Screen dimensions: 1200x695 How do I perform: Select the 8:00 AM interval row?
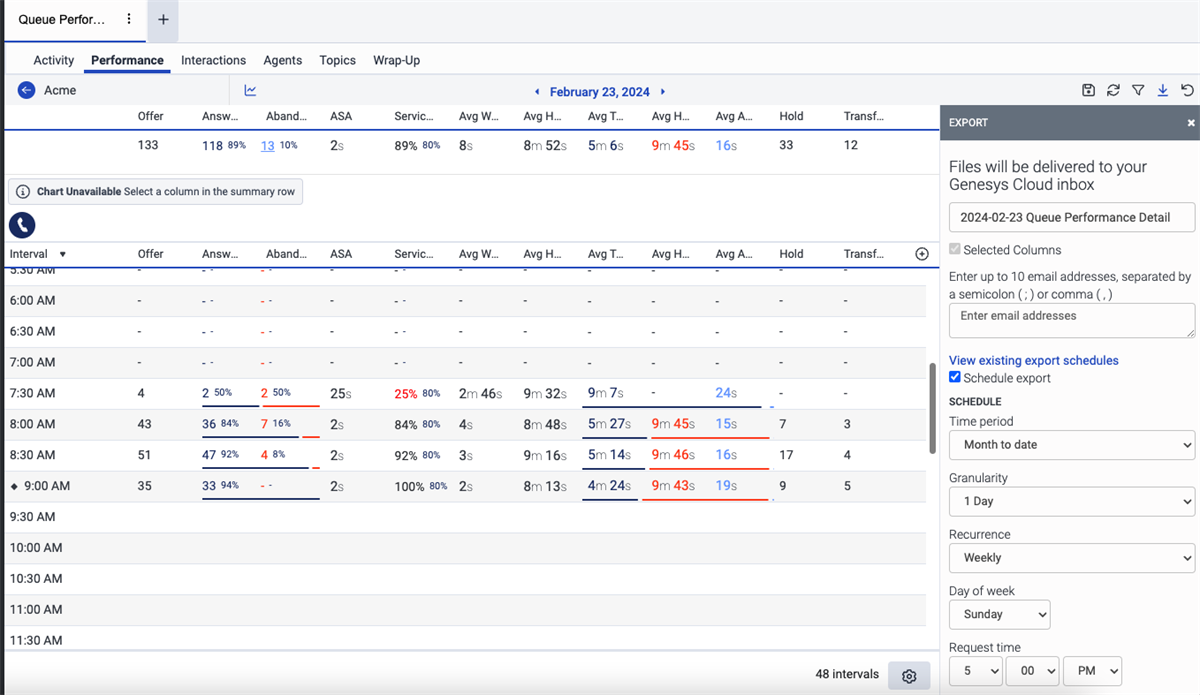(x=465, y=424)
